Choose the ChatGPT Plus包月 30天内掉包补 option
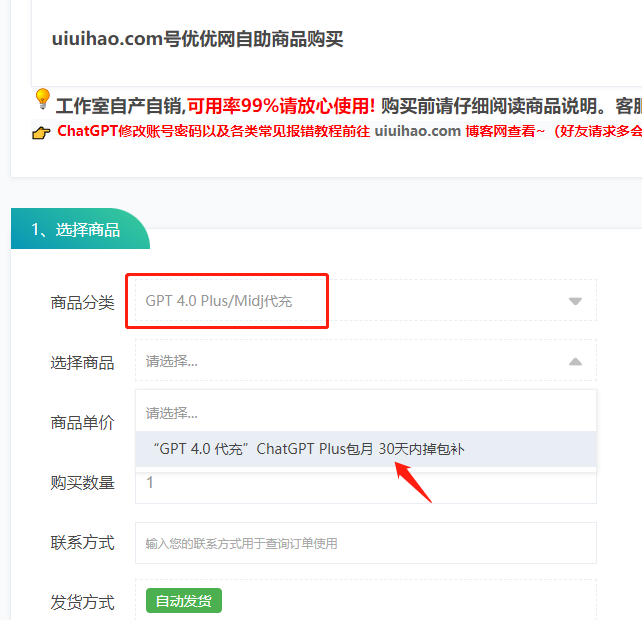Screen dimensions: 642x620 tap(366, 449)
